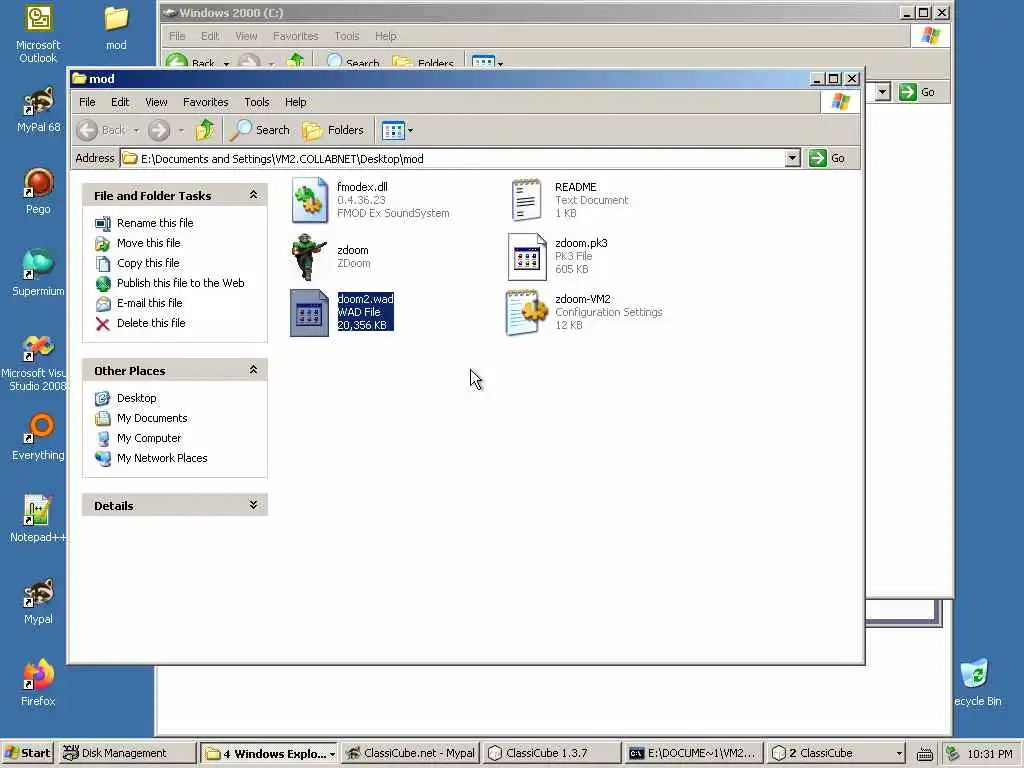Open Tools menu in Windows 2000 (C:) window

tap(347, 36)
